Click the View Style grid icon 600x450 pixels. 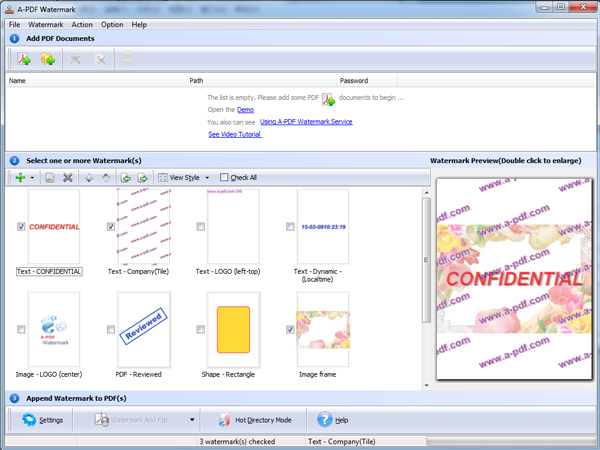[163, 178]
